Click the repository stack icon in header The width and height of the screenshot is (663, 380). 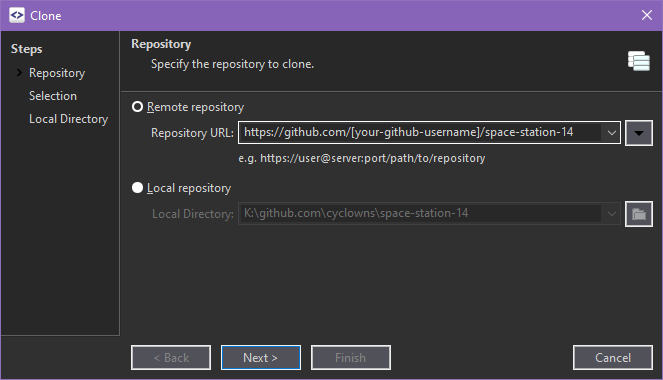tap(638, 61)
